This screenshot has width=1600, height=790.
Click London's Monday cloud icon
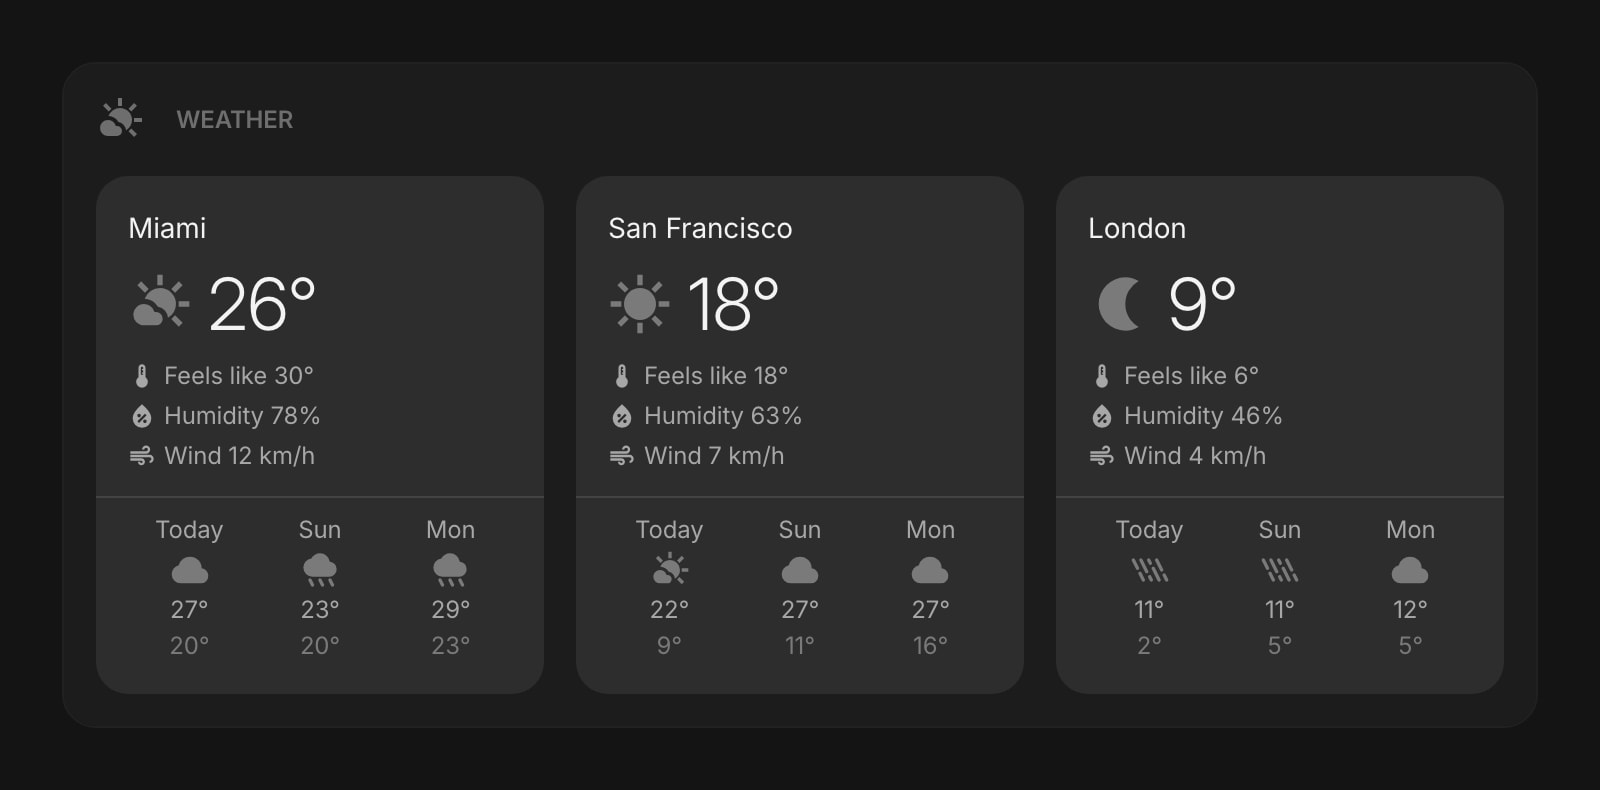[1409, 570]
